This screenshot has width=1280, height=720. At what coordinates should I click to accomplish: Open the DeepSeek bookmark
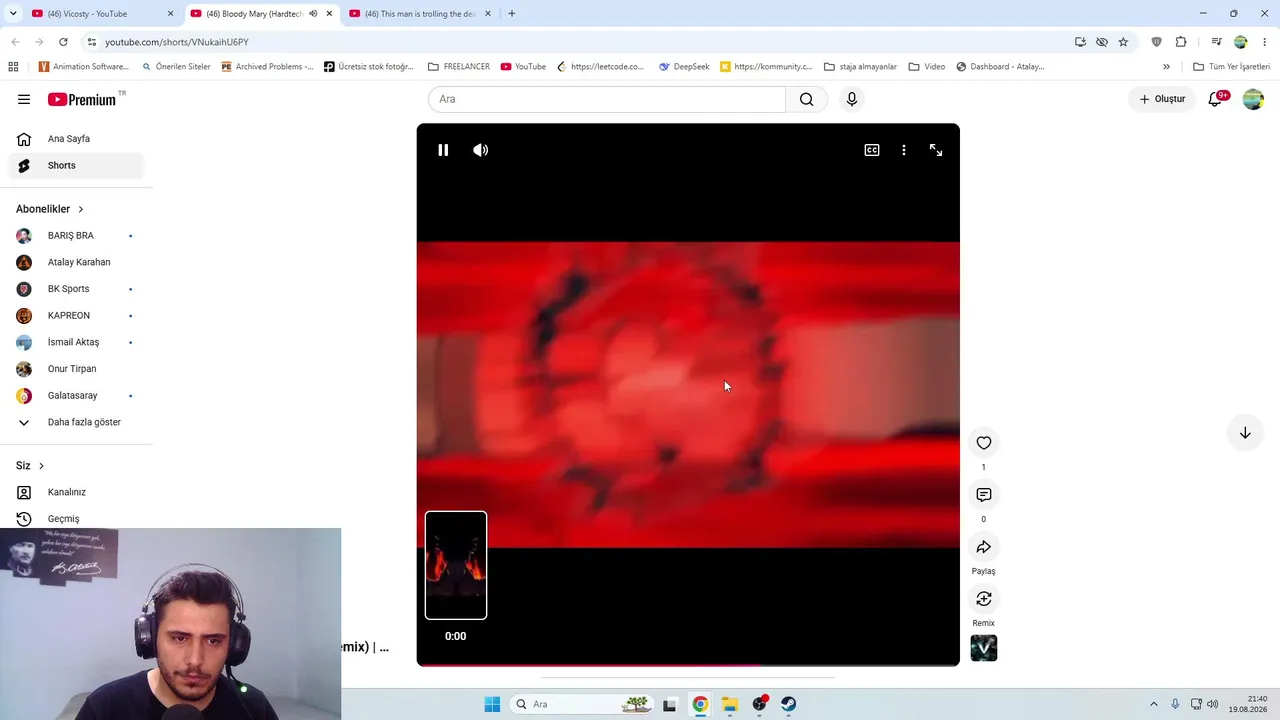click(x=684, y=67)
